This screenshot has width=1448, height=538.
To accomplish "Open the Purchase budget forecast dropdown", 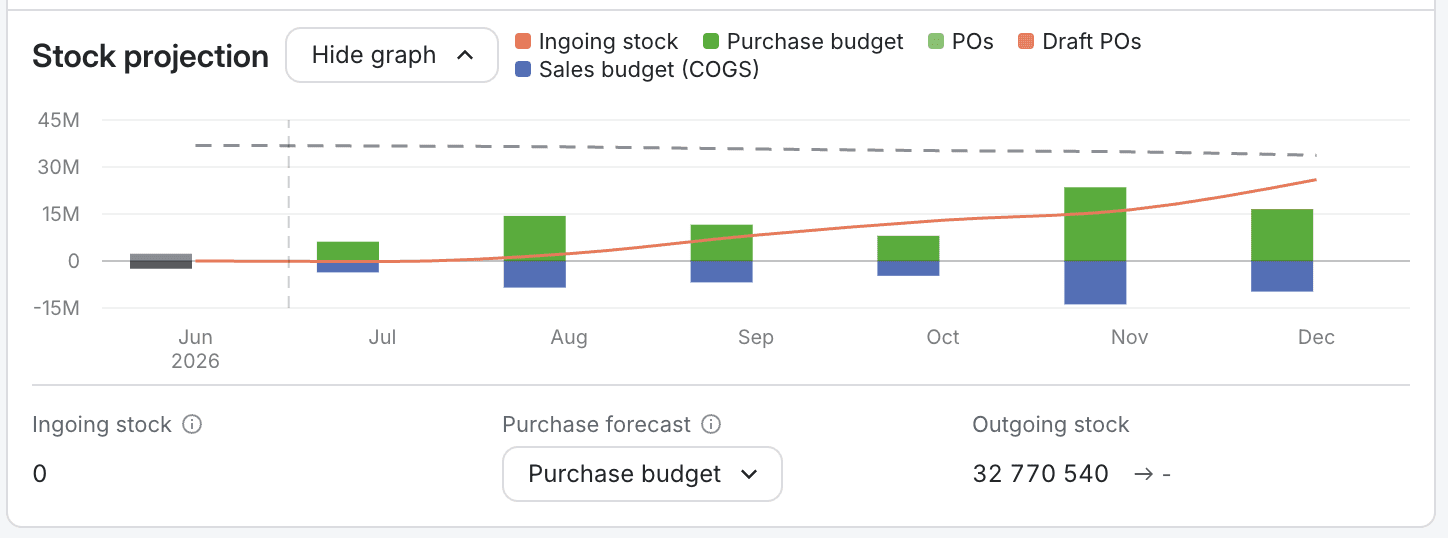I will (642, 473).
